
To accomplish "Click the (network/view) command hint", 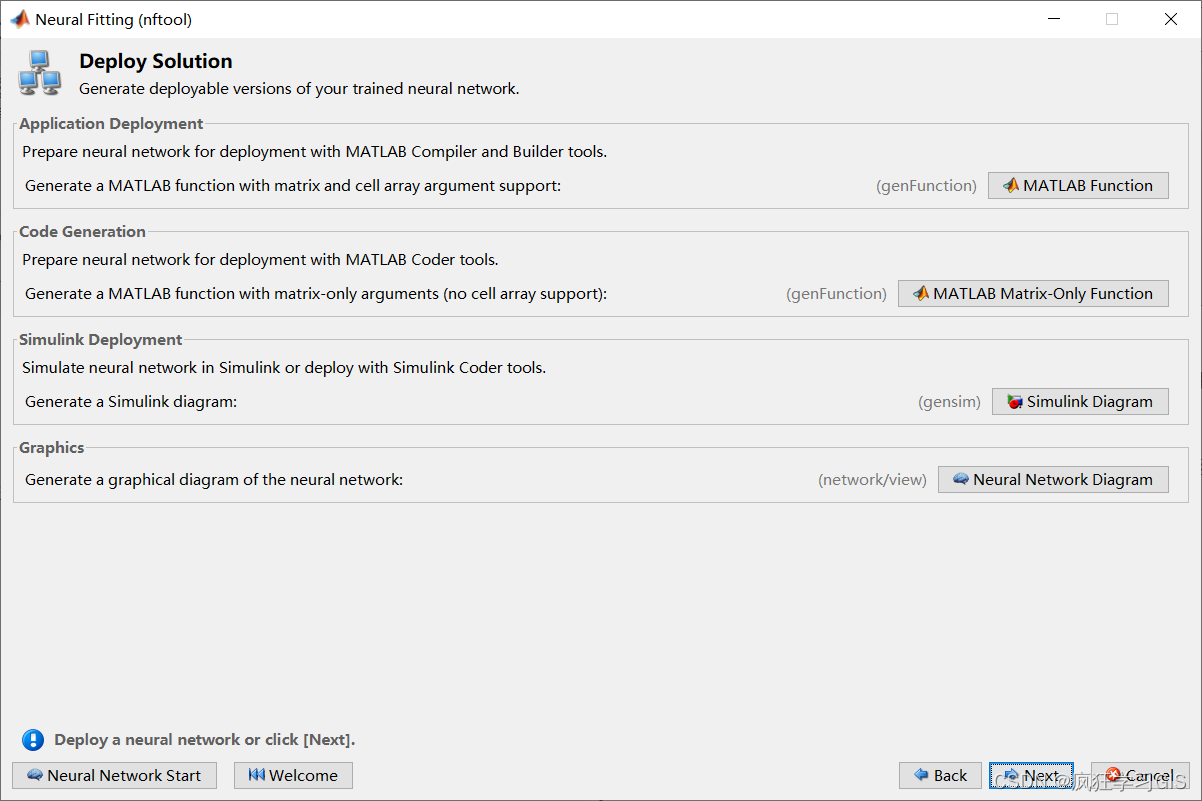I will 872,480.
